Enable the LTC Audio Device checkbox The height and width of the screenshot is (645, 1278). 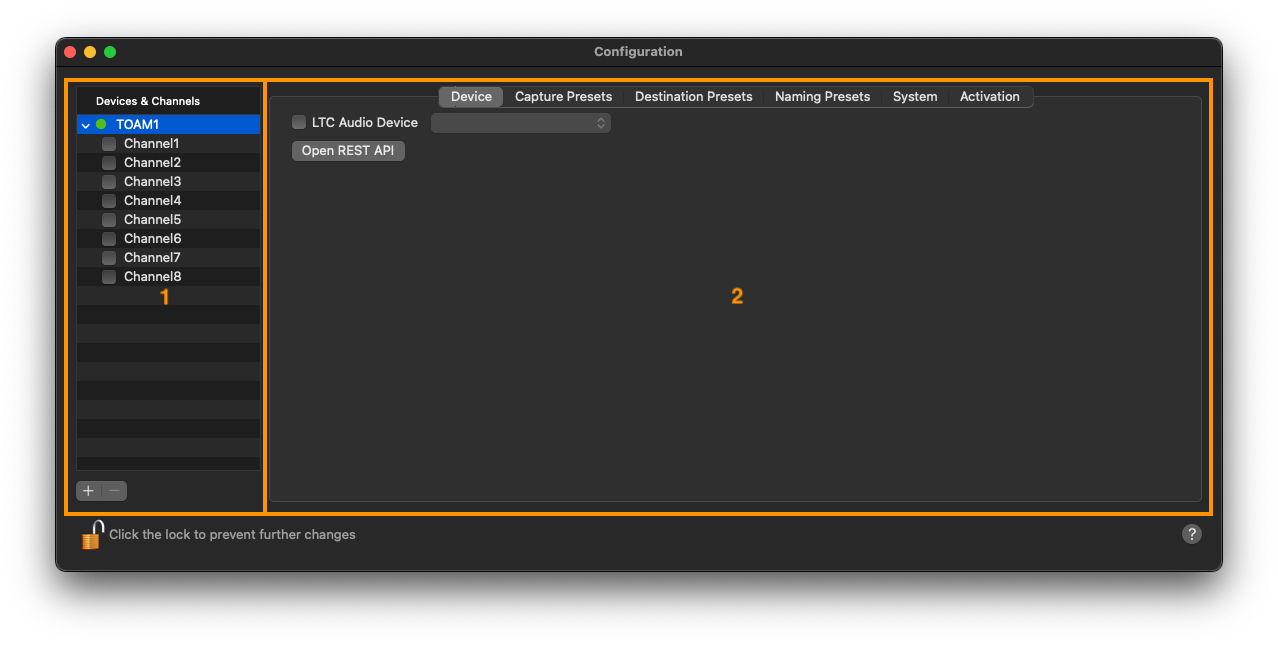point(299,123)
